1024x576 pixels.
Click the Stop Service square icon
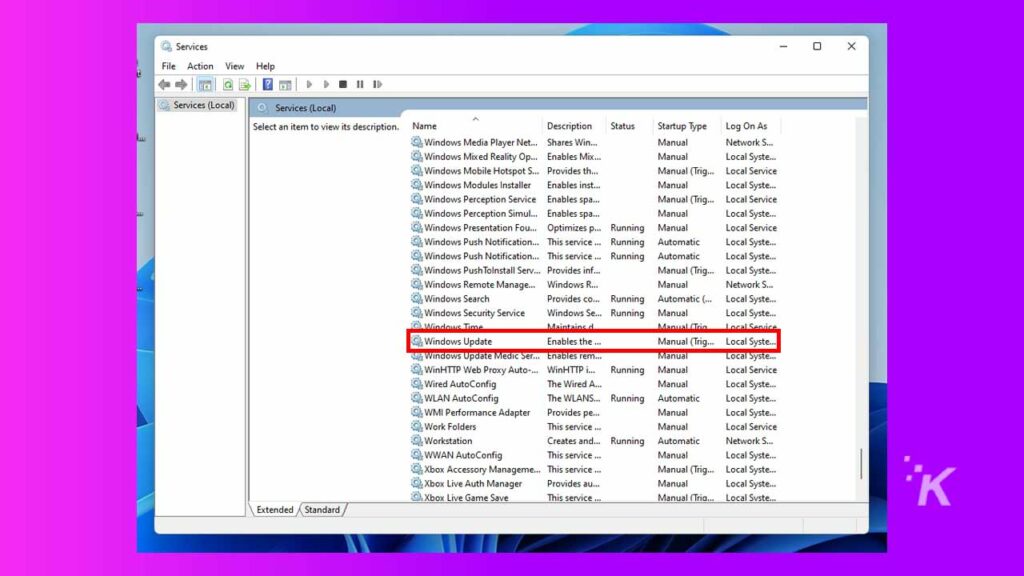point(343,84)
